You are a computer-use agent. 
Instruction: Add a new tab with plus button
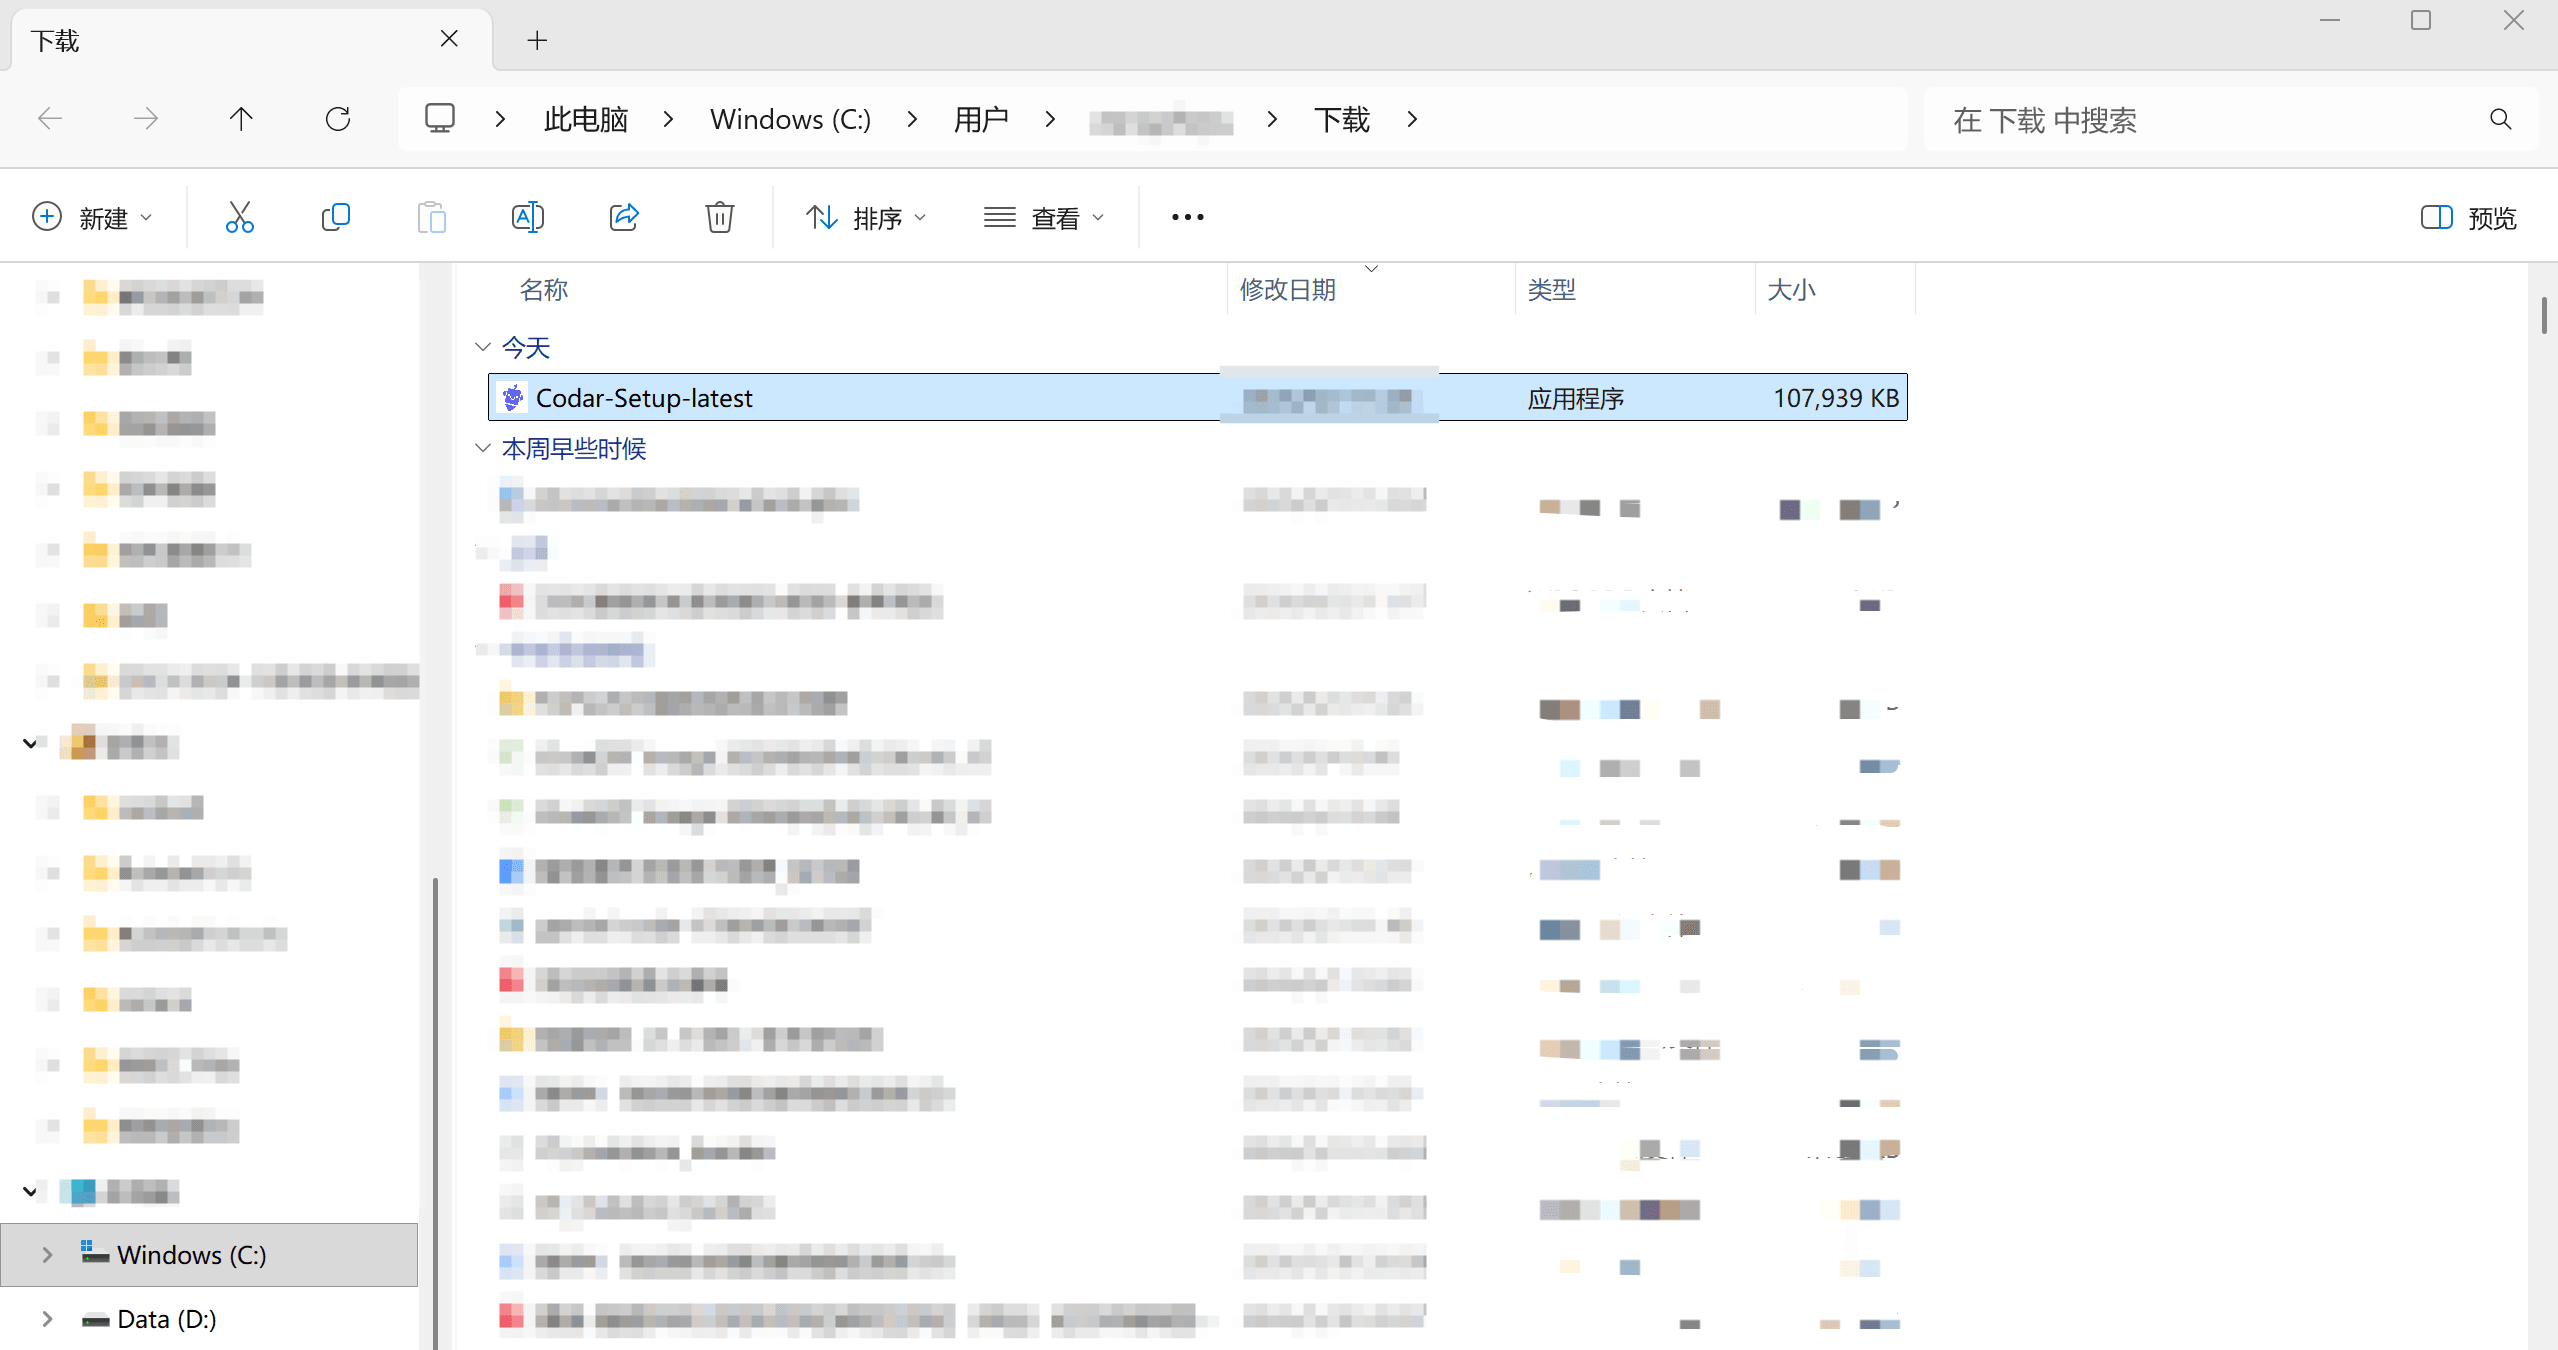[537, 40]
